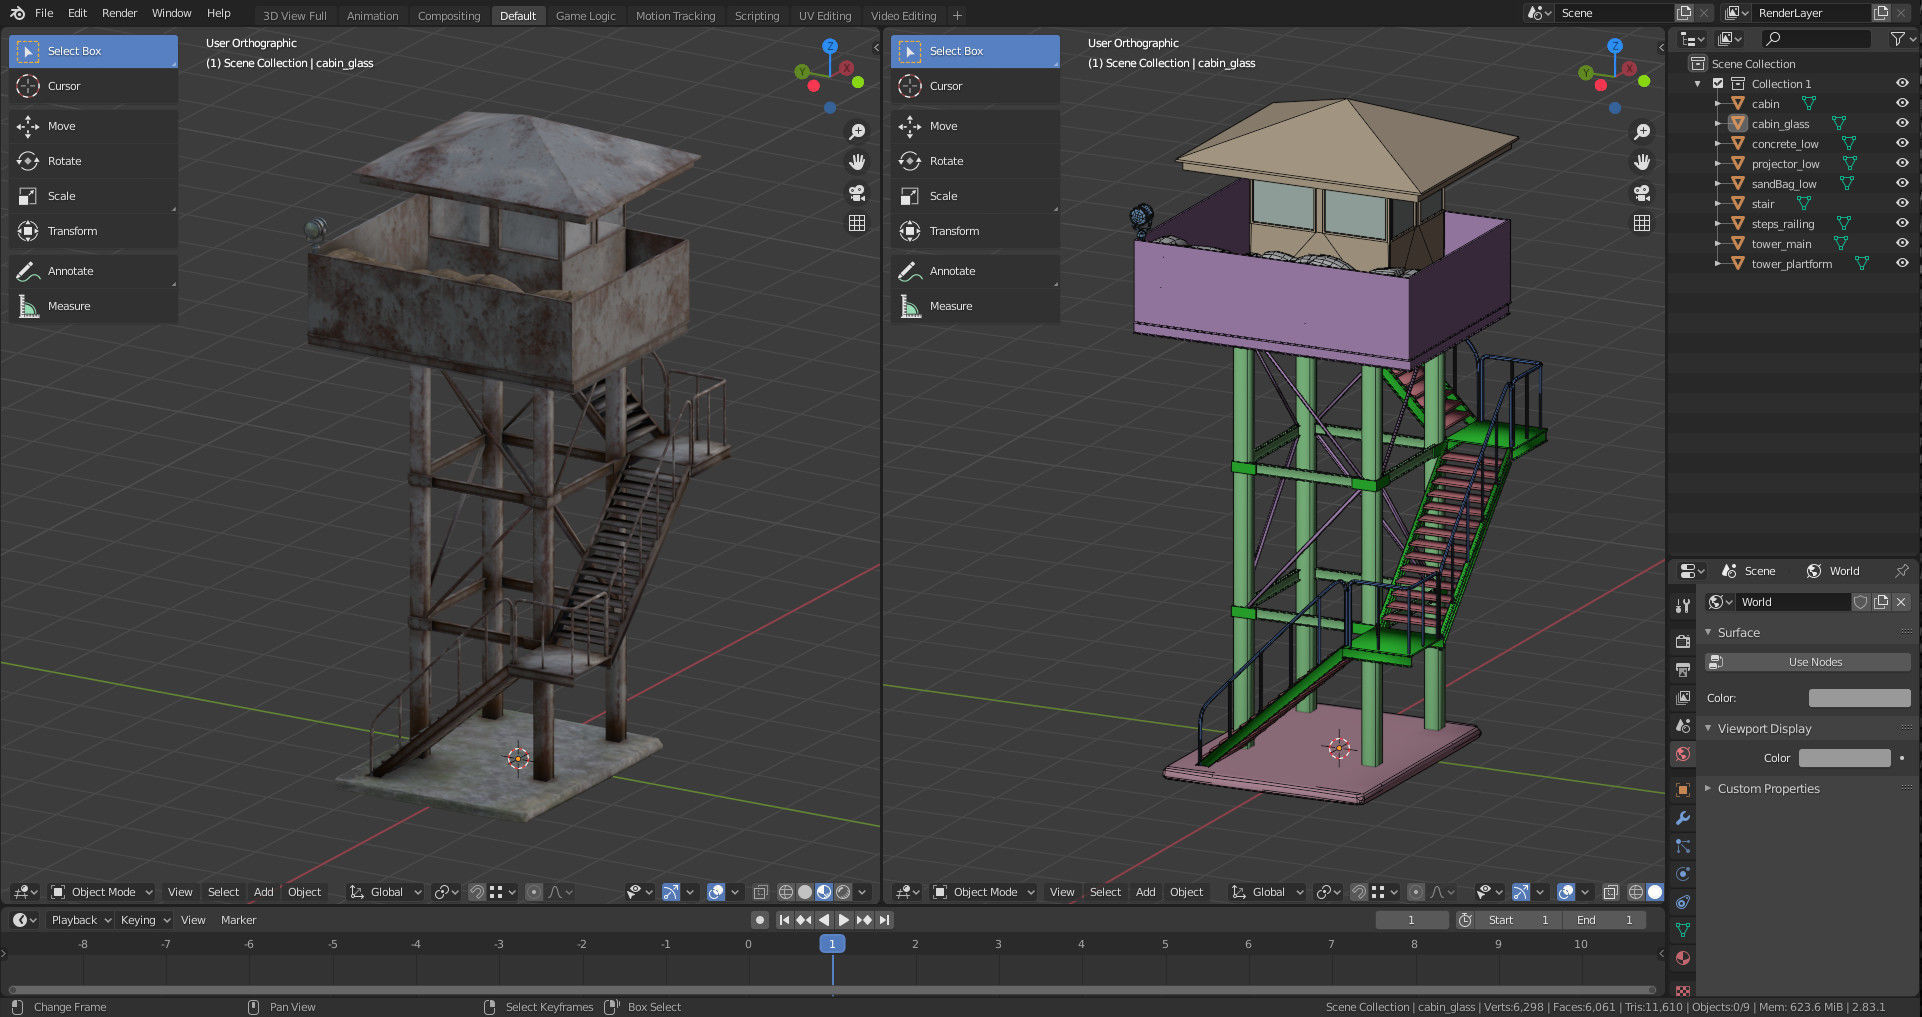Click the timeline current frame marker 1
1922x1017 pixels.
[x=832, y=944]
